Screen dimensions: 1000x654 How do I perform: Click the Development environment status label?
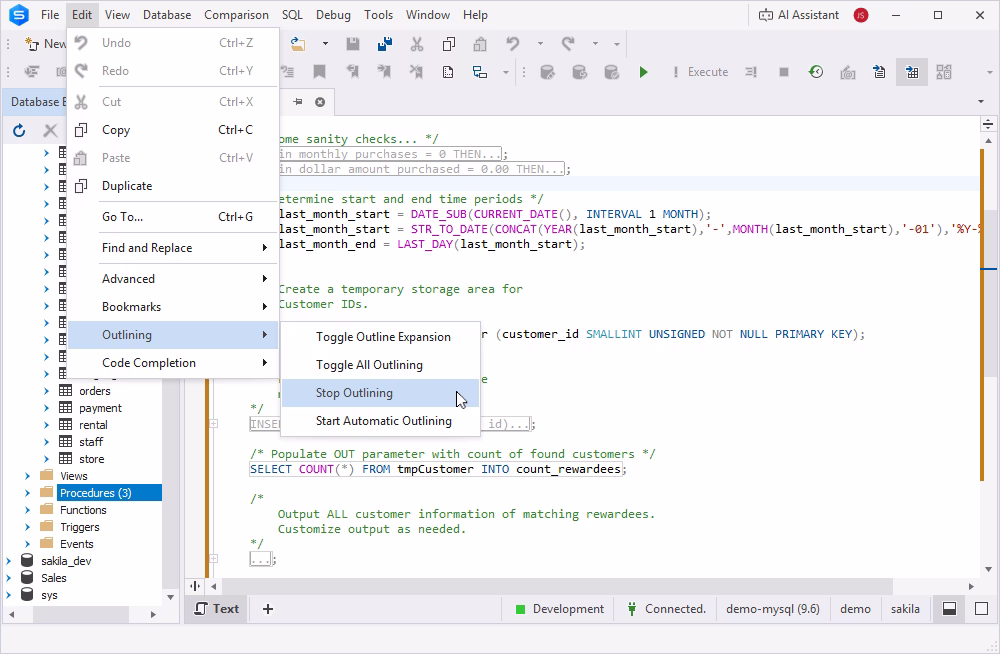pyautogui.click(x=560, y=609)
